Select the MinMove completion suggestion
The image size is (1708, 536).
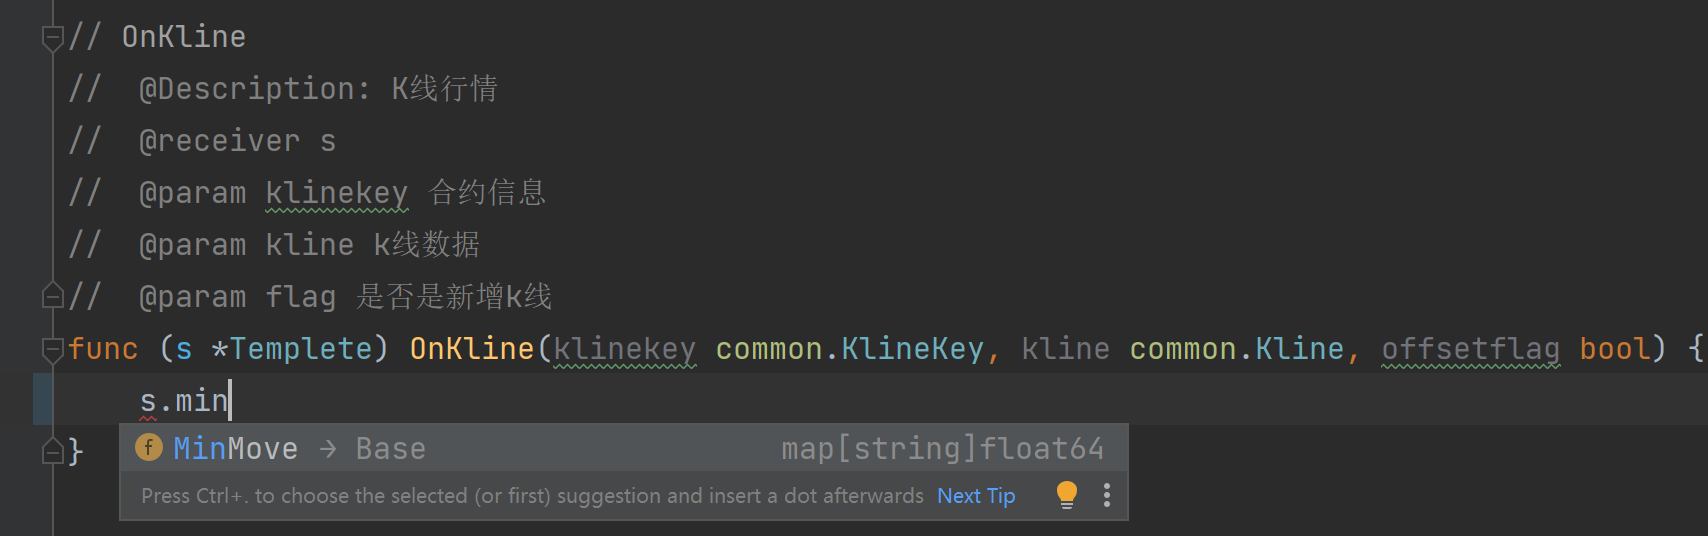236,448
